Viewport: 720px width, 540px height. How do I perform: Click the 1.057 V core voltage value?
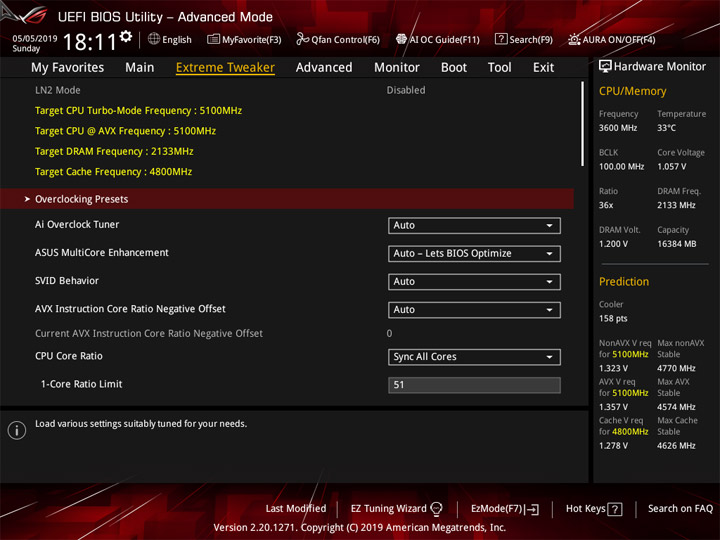click(x=671, y=166)
